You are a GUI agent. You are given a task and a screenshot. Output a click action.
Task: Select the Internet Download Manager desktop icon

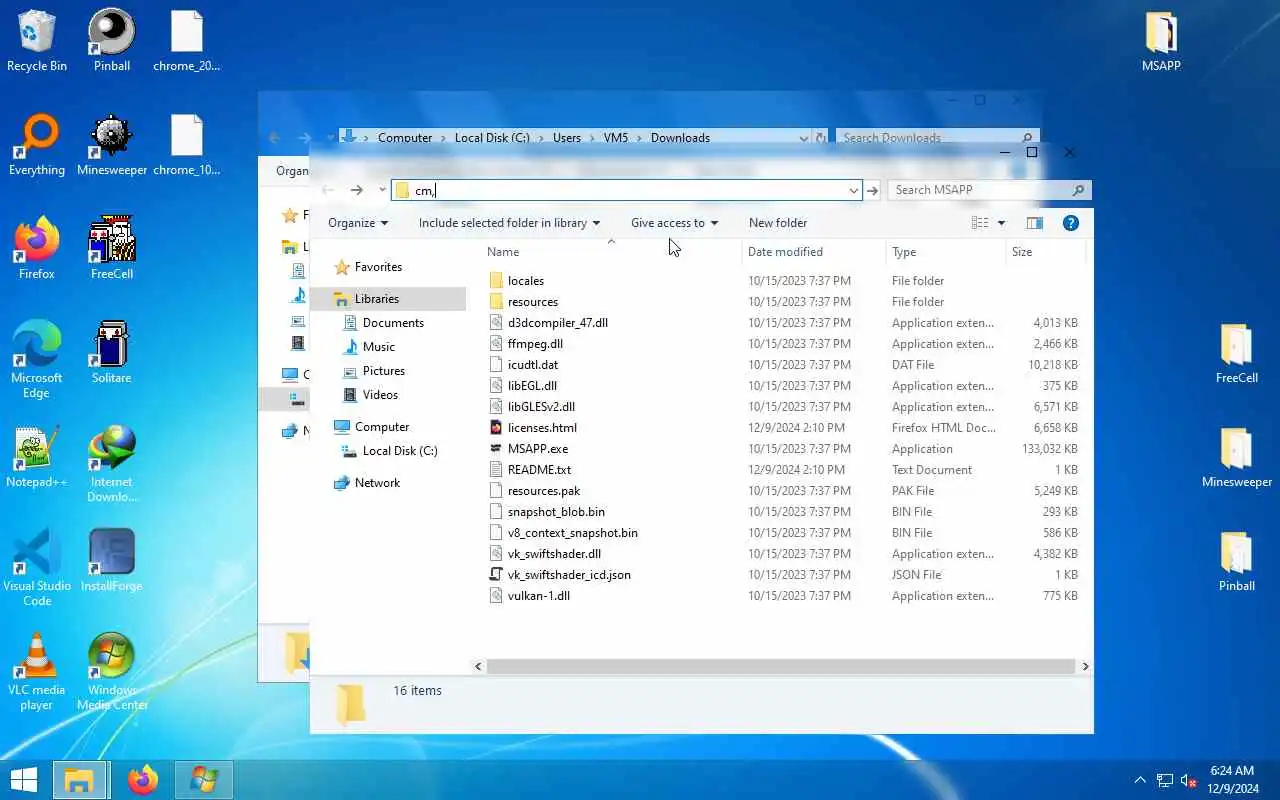112,464
